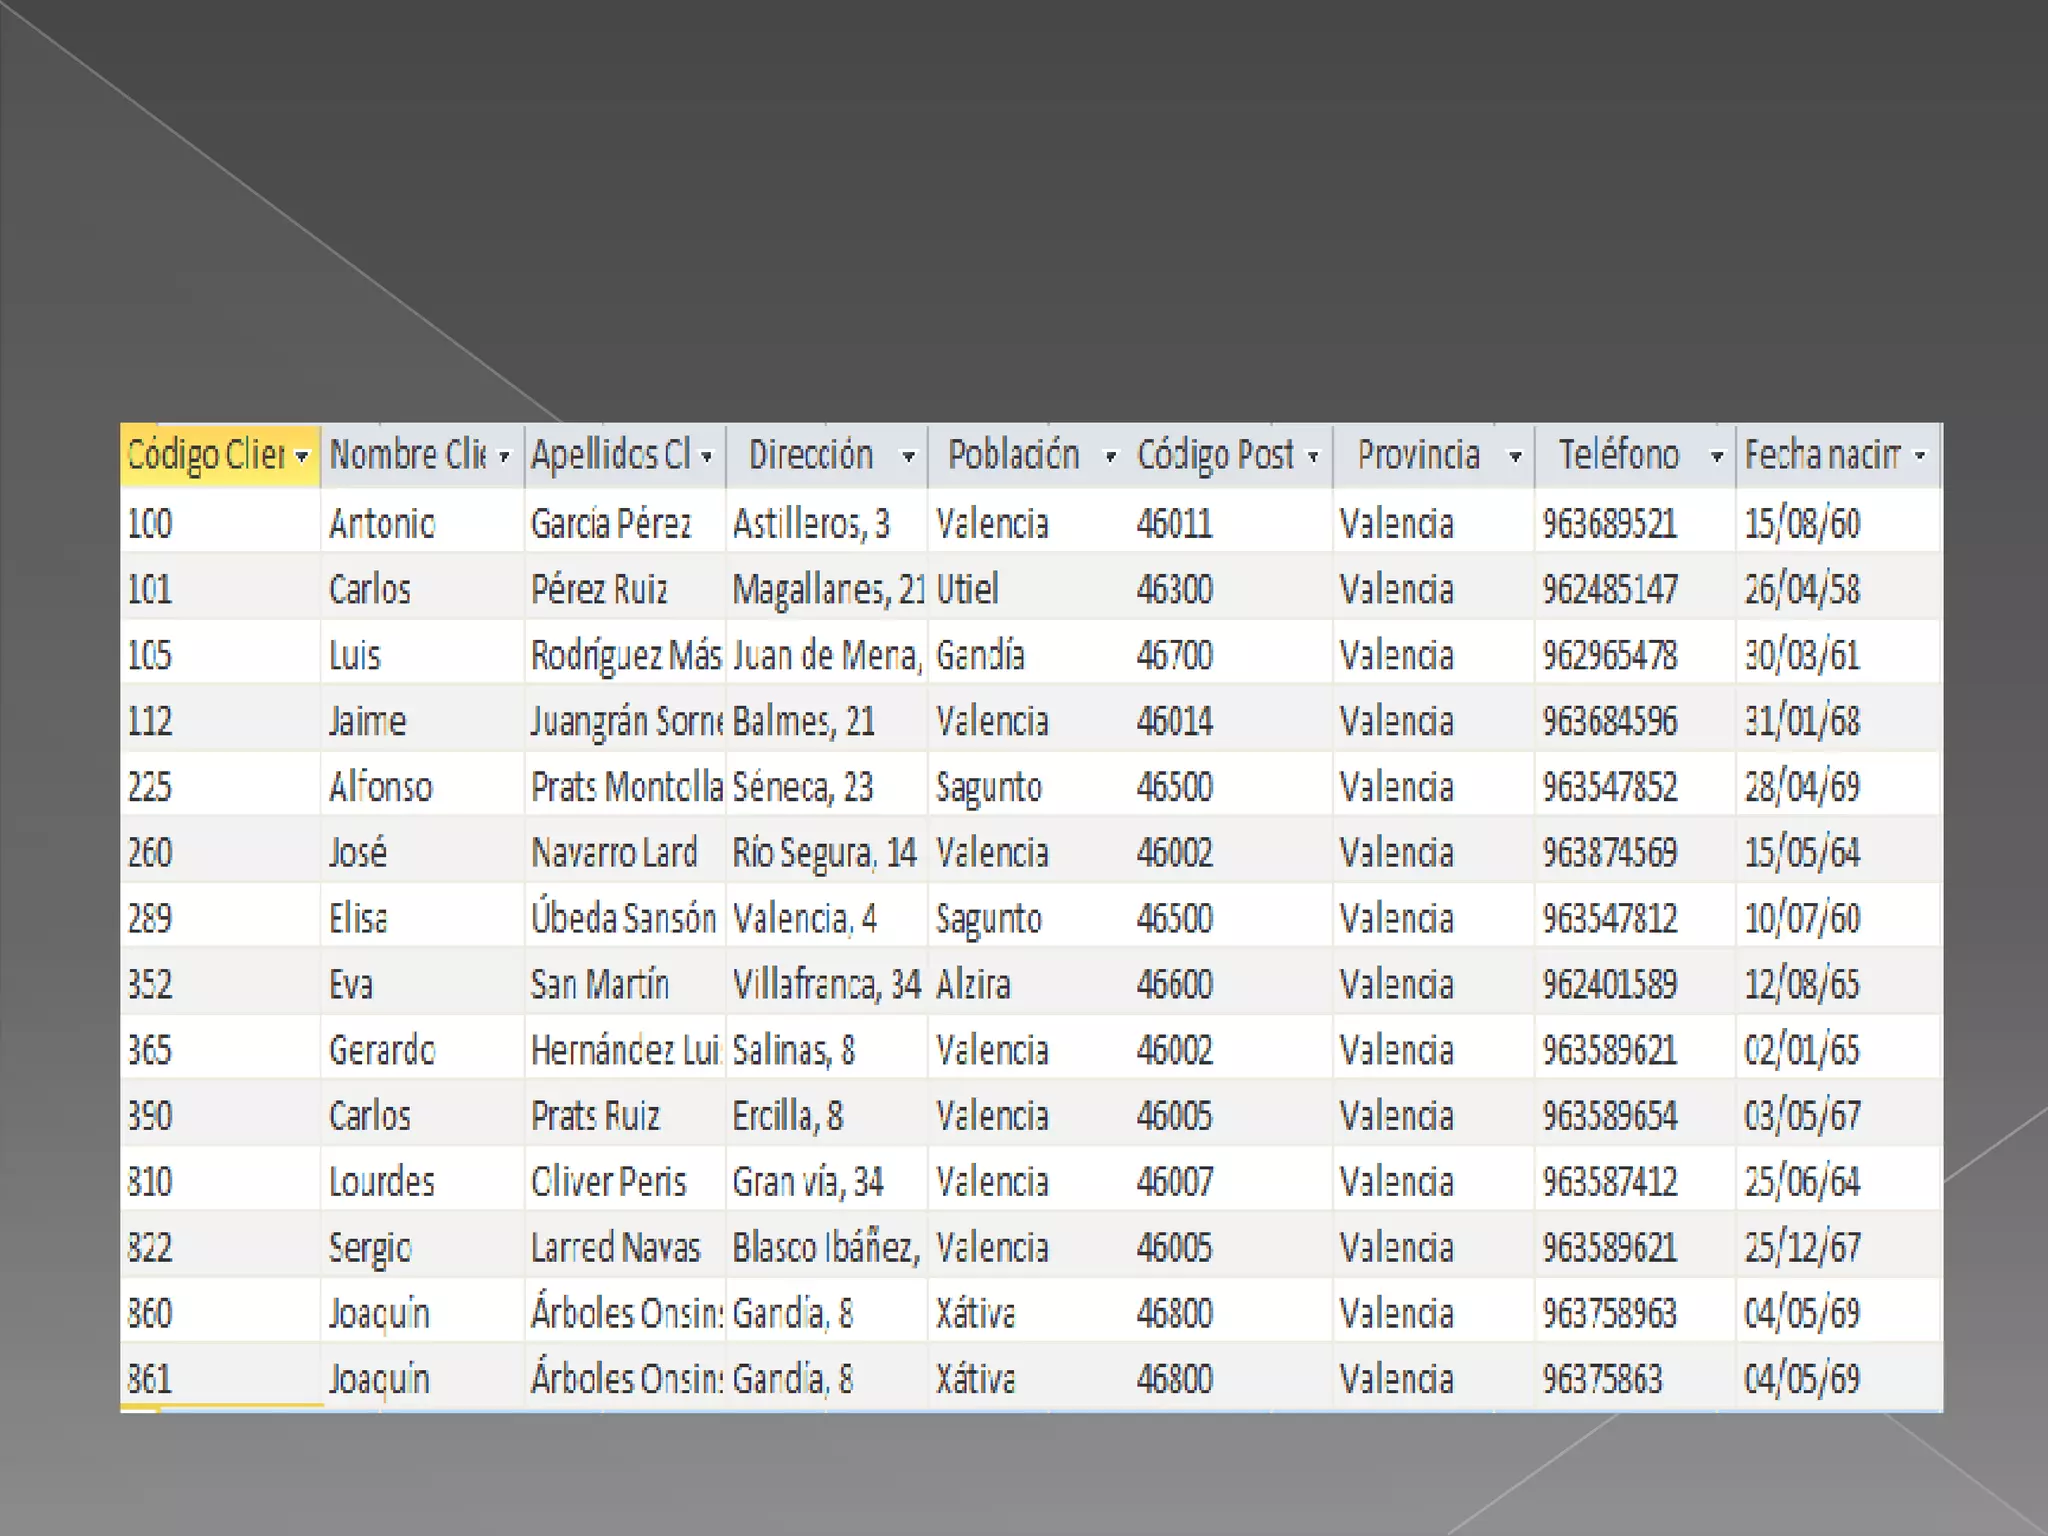Click the birth date cell 15/08/60
Screen dimensions: 2048x1536
pos(1839,523)
